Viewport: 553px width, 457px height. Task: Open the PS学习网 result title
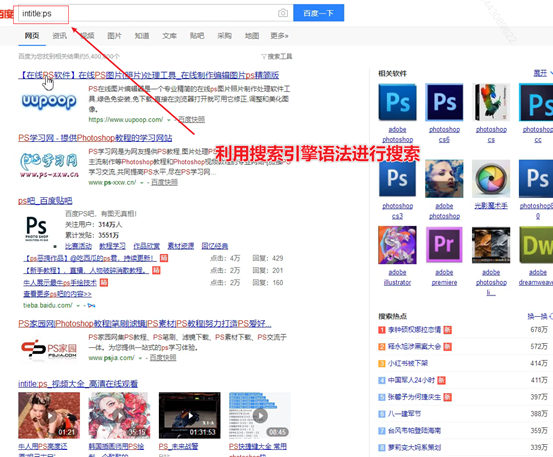(95, 138)
